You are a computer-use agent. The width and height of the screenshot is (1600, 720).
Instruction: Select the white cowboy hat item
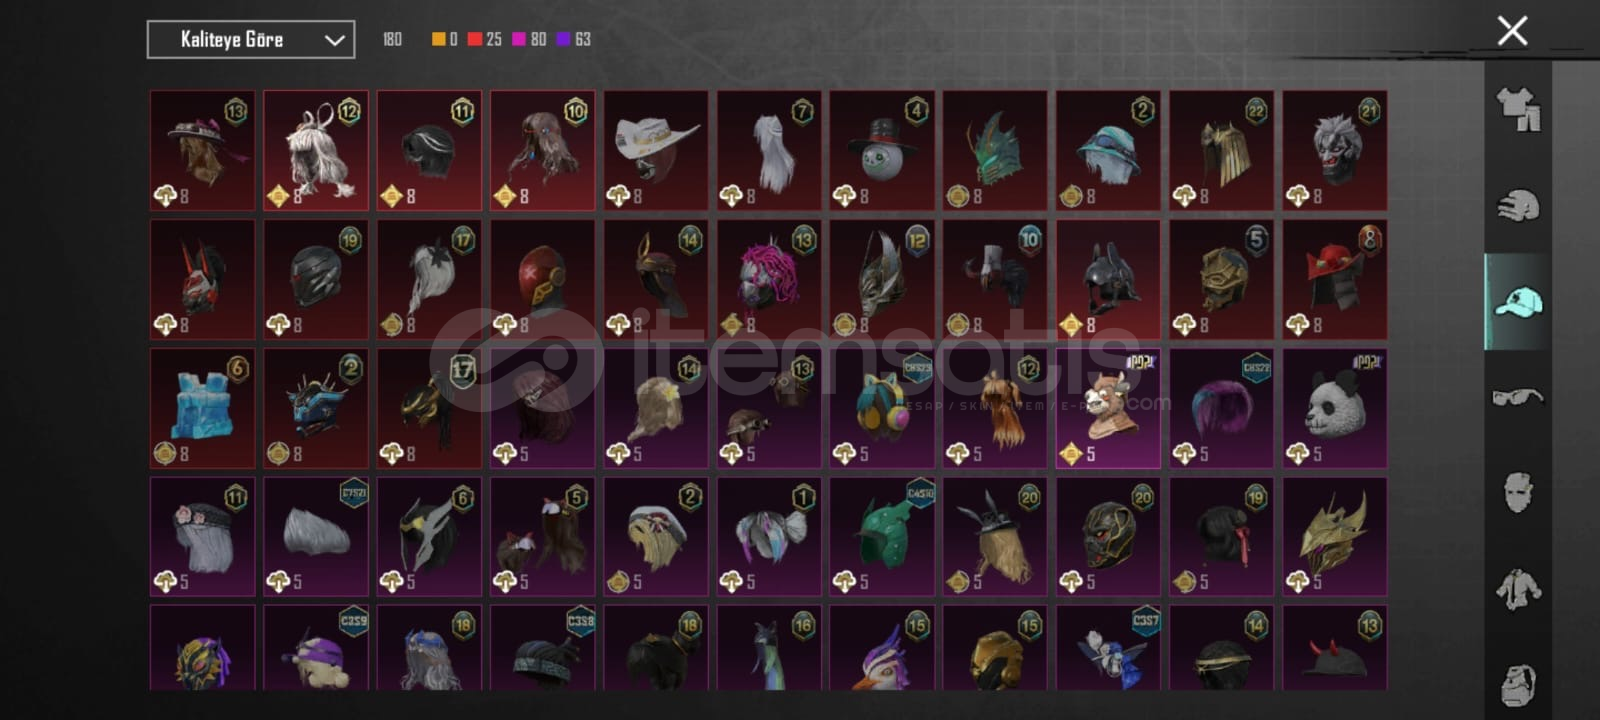[x=656, y=150]
